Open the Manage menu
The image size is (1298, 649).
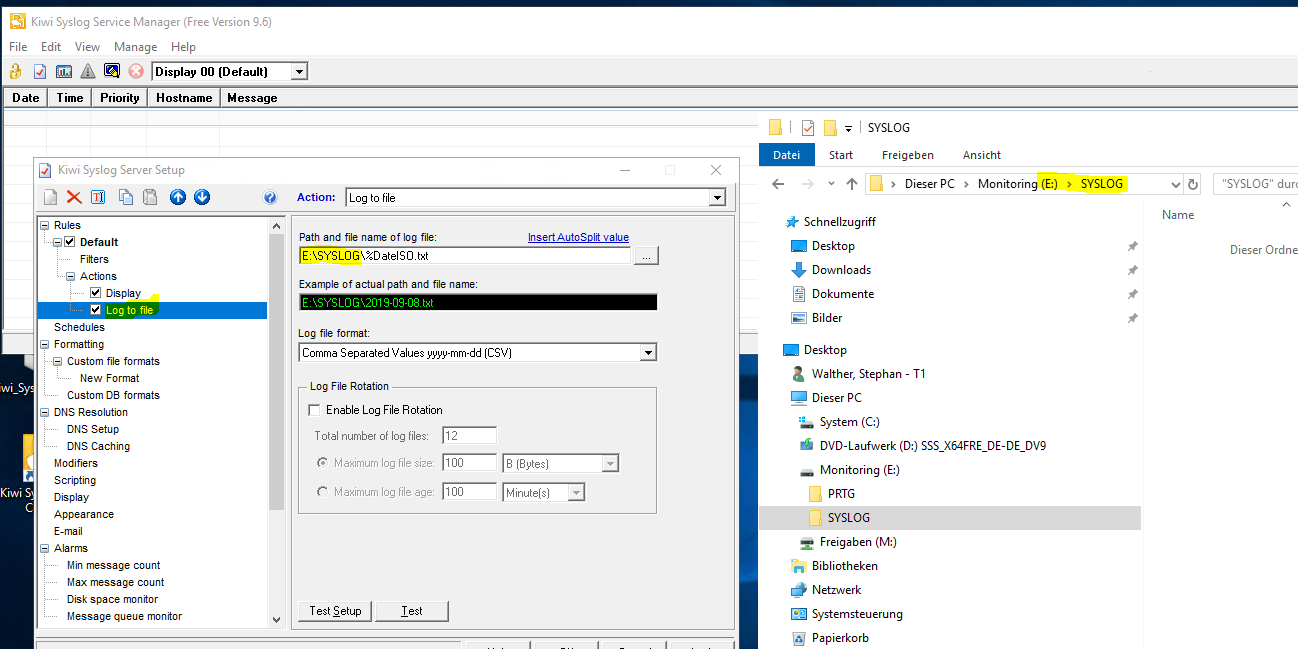click(x=135, y=47)
